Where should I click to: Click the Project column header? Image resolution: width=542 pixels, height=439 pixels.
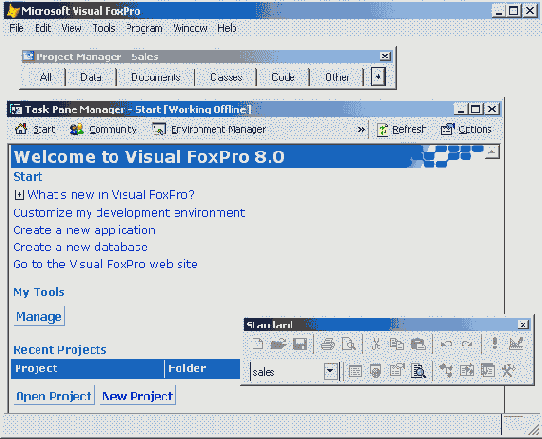tap(87, 369)
